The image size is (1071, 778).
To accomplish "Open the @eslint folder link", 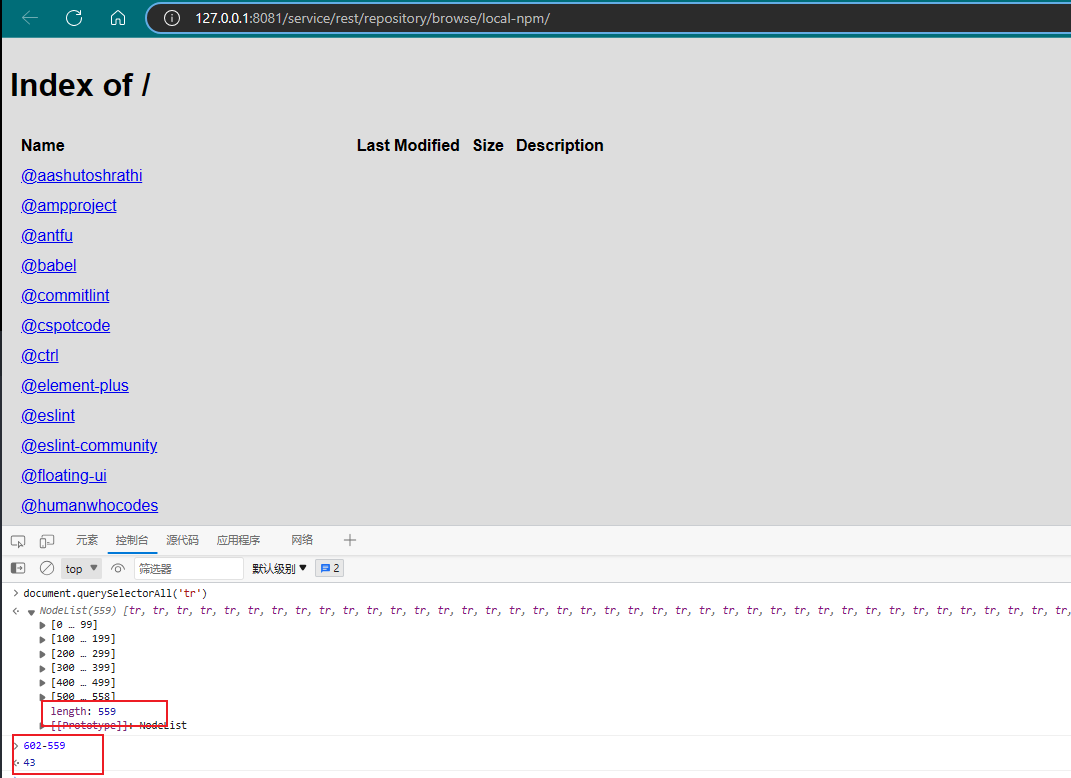I will (48, 416).
